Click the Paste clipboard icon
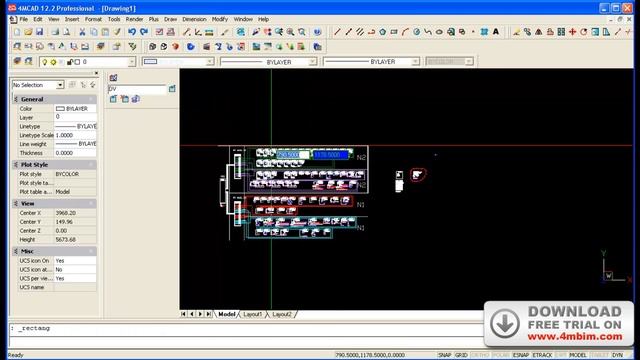The width and height of the screenshot is (640, 360). 105,32
